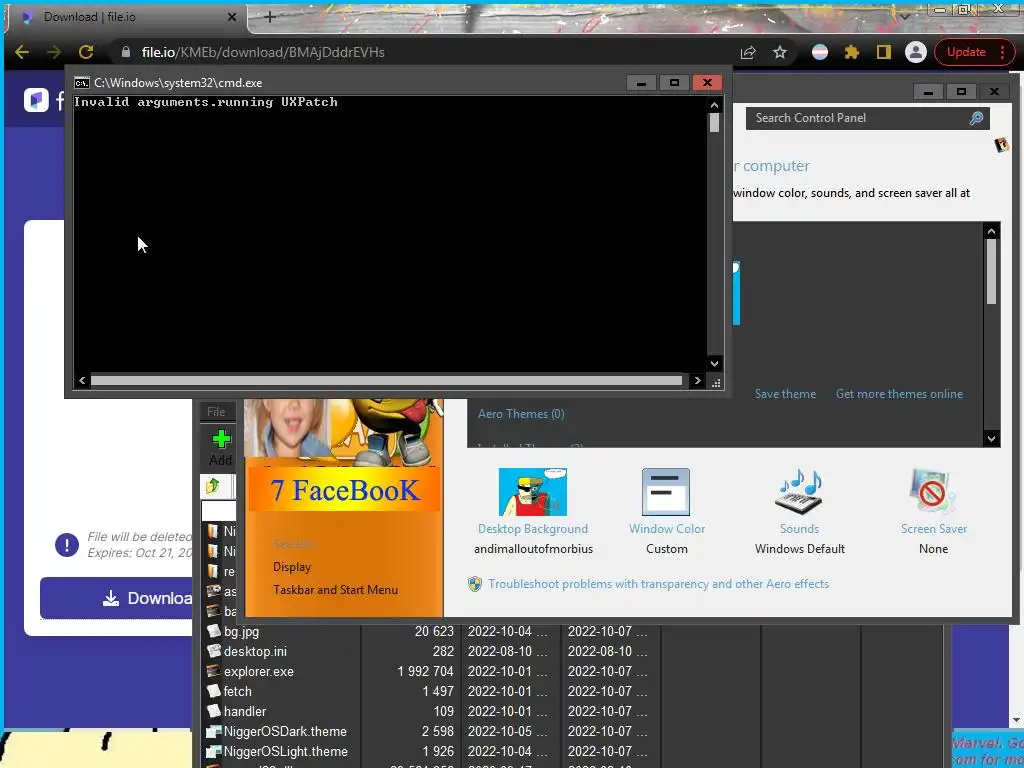Open Taskbar and Start Menu link
Screen dimensions: 1024x768
pyautogui.click(x=335, y=590)
